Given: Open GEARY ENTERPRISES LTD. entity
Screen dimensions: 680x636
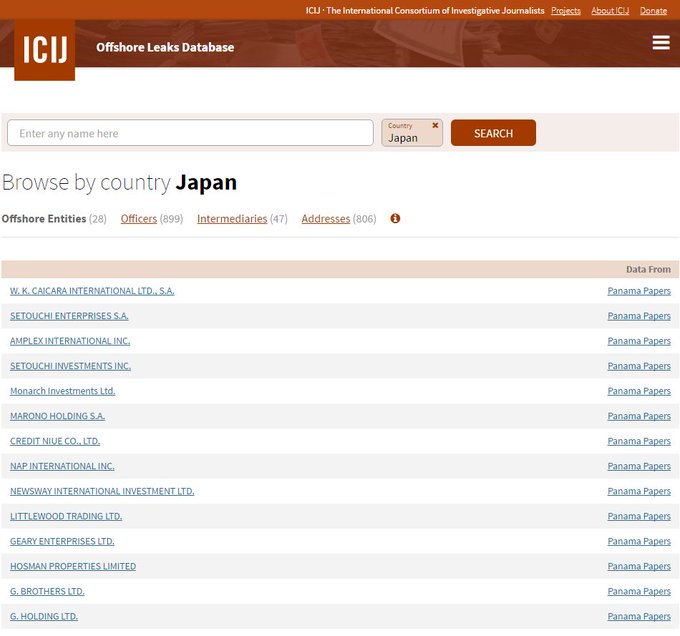Looking at the screenshot, I should [x=62, y=541].
